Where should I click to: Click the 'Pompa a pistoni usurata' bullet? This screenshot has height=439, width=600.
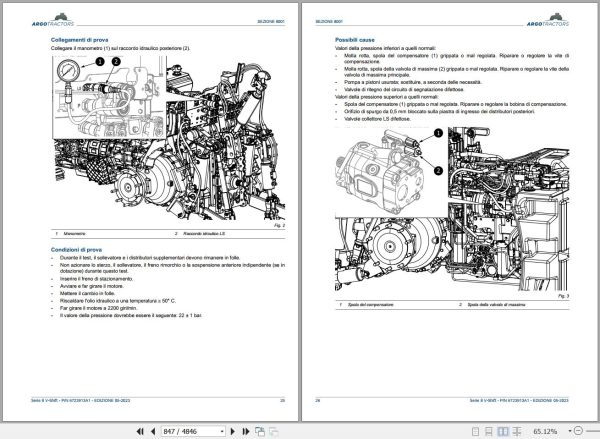[x=413, y=82]
